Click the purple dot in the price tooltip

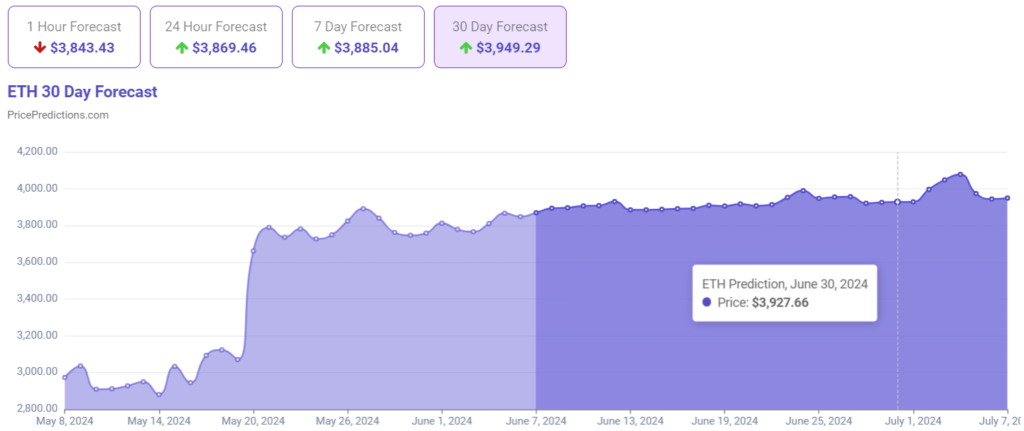[708, 302]
